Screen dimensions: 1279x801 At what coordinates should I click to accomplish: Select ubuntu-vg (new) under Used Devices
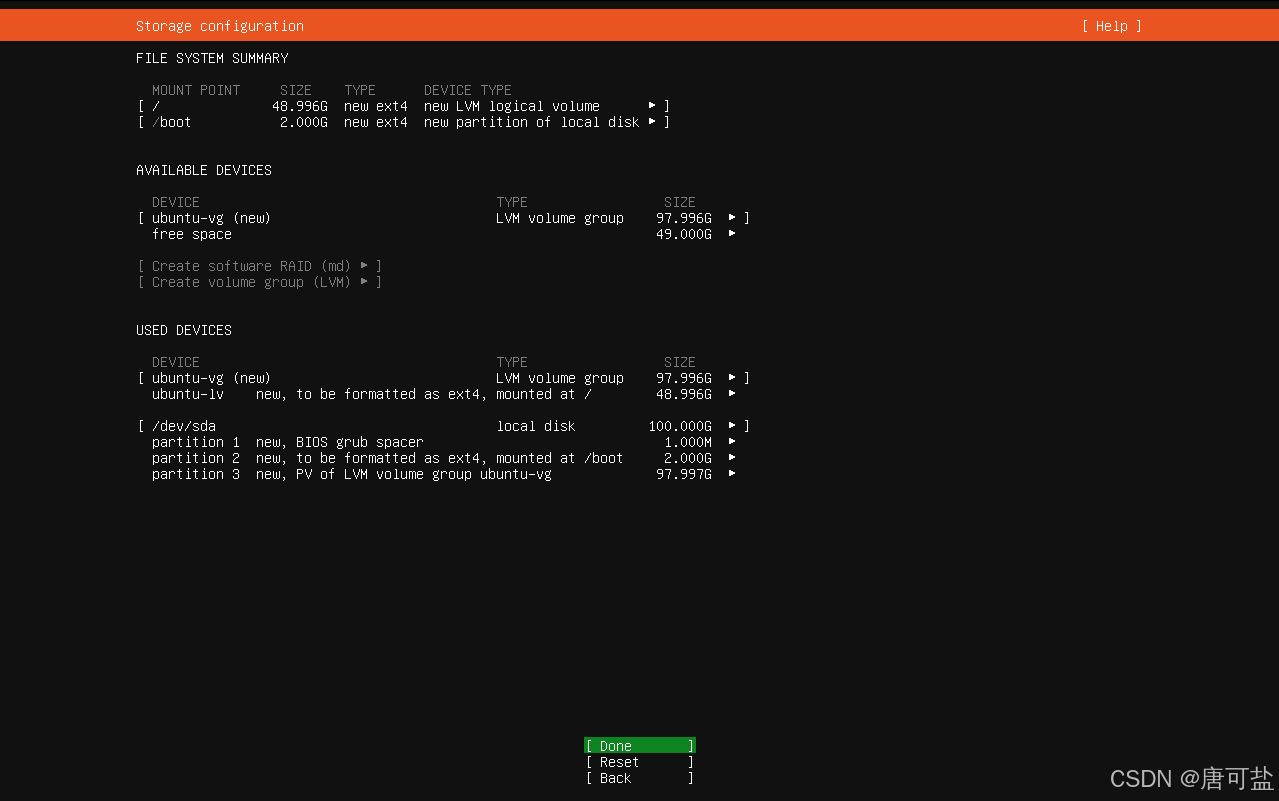[444, 378]
